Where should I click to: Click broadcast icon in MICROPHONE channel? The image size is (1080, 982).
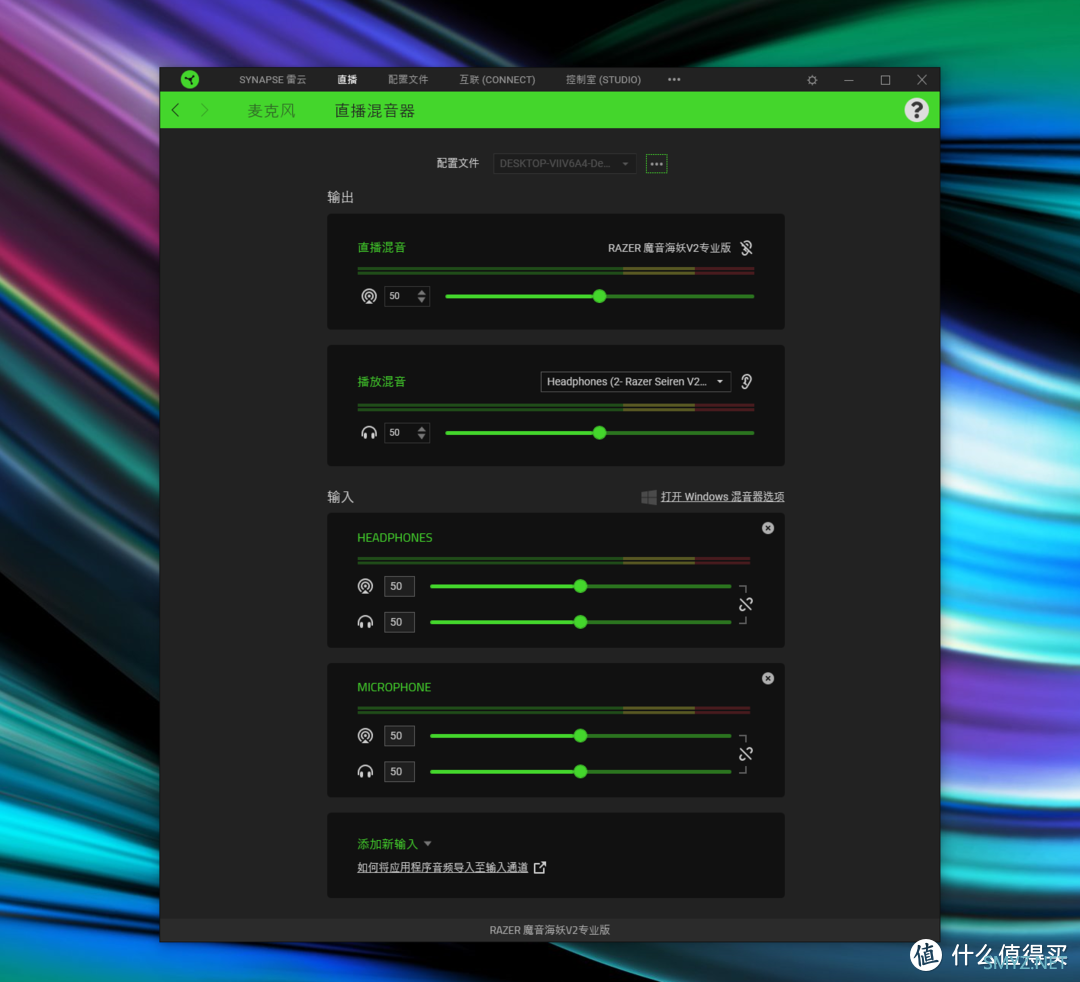coord(365,735)
